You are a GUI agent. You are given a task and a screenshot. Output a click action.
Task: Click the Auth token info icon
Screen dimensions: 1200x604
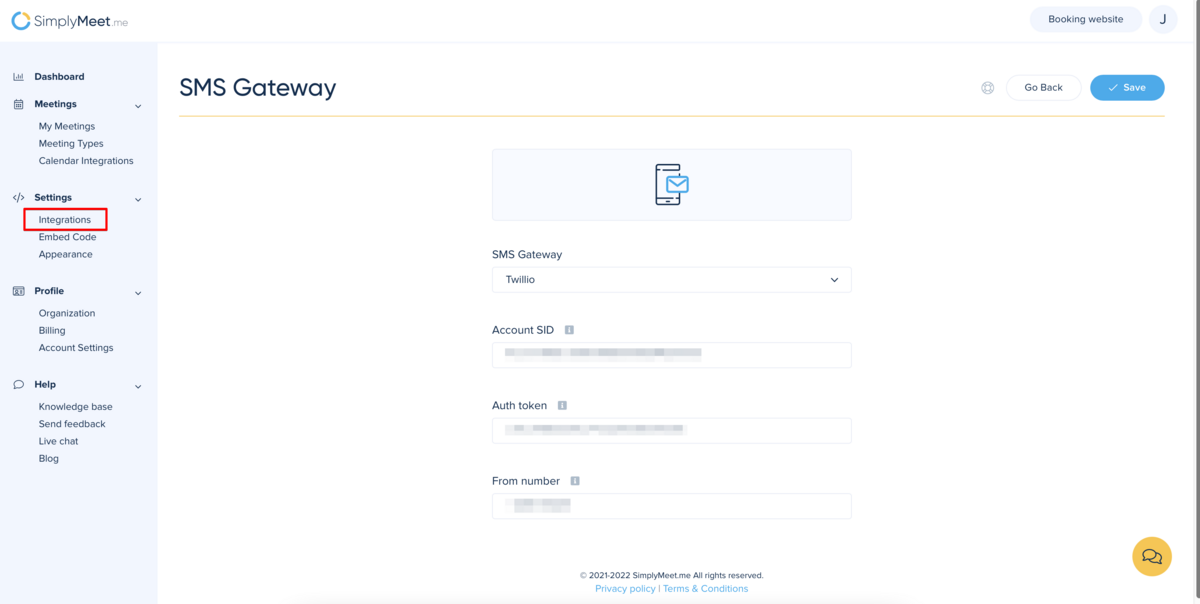coord(562,406)
